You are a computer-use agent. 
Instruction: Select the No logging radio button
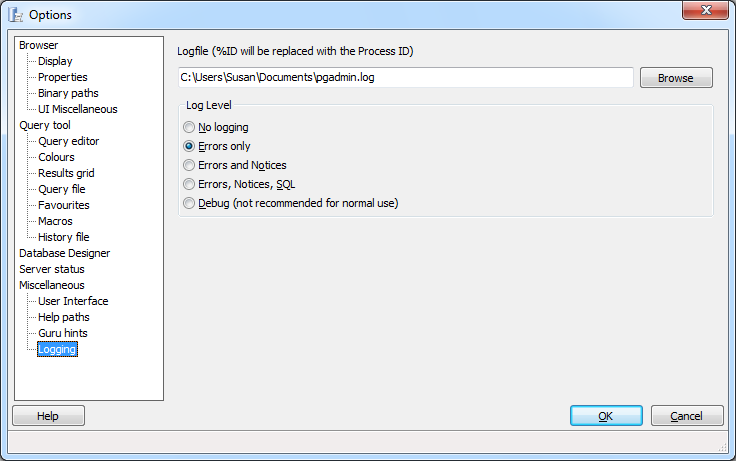coord(189,128)
